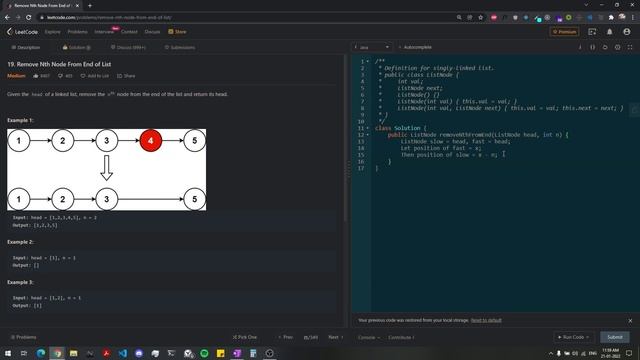
Task: Go back in the browser
Action: [x=7, y=18]
